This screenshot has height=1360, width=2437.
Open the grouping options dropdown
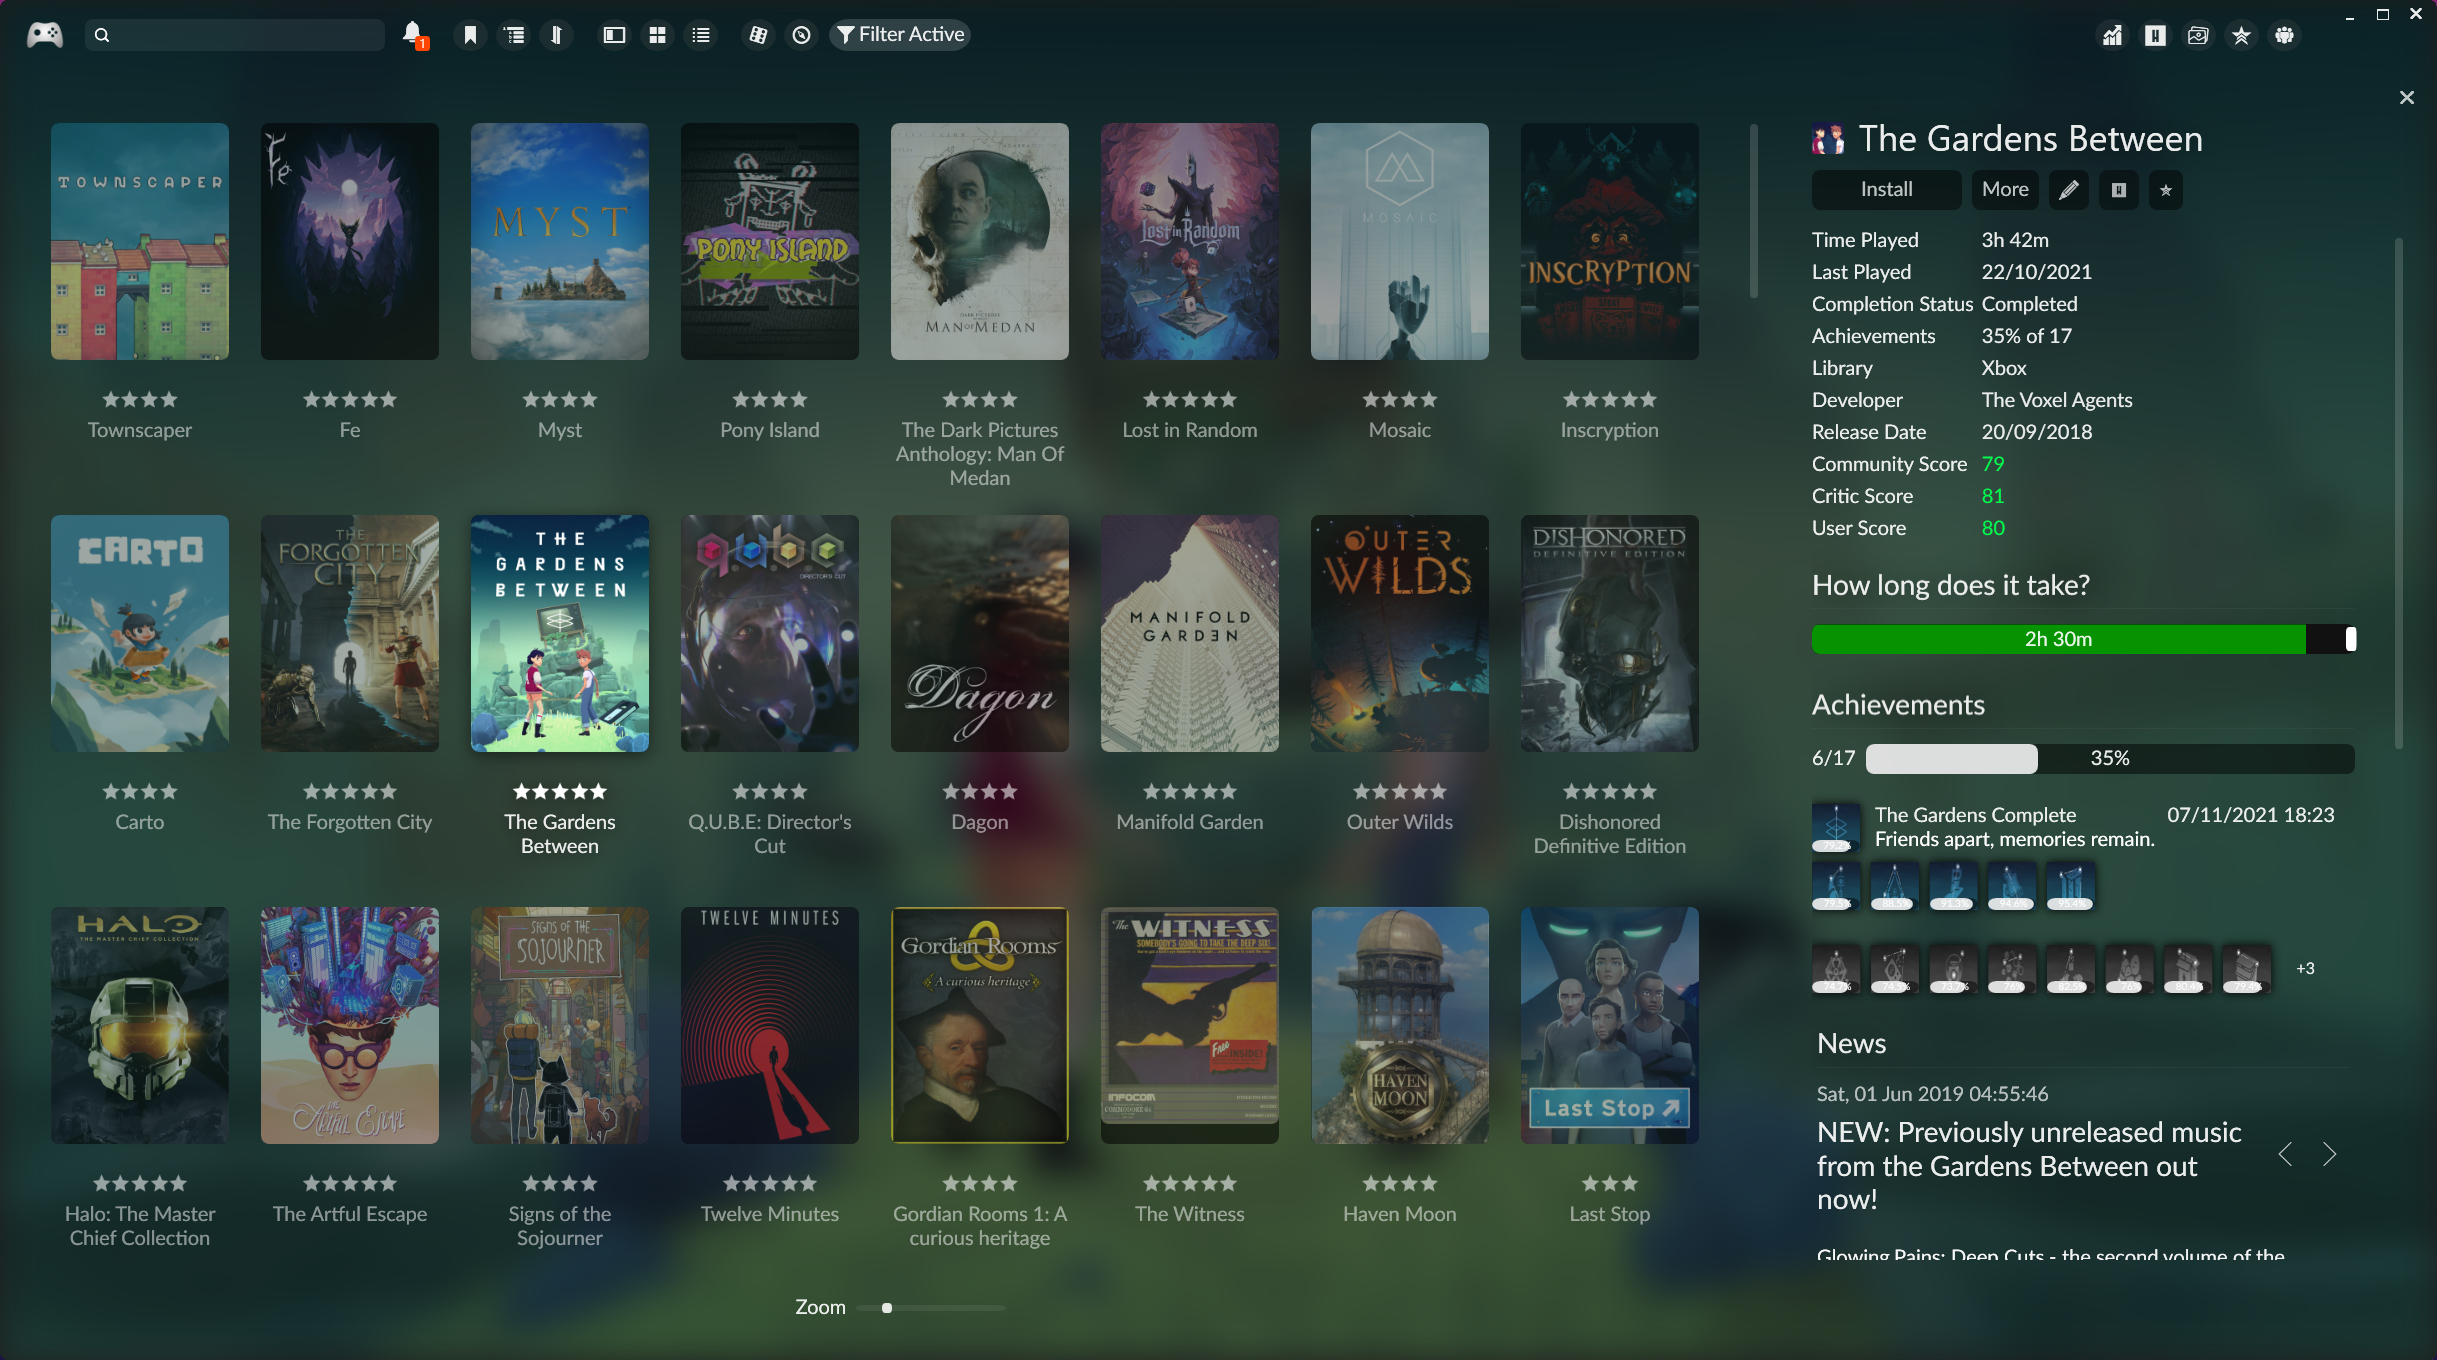pyautogui.click(x=514, y=35)
